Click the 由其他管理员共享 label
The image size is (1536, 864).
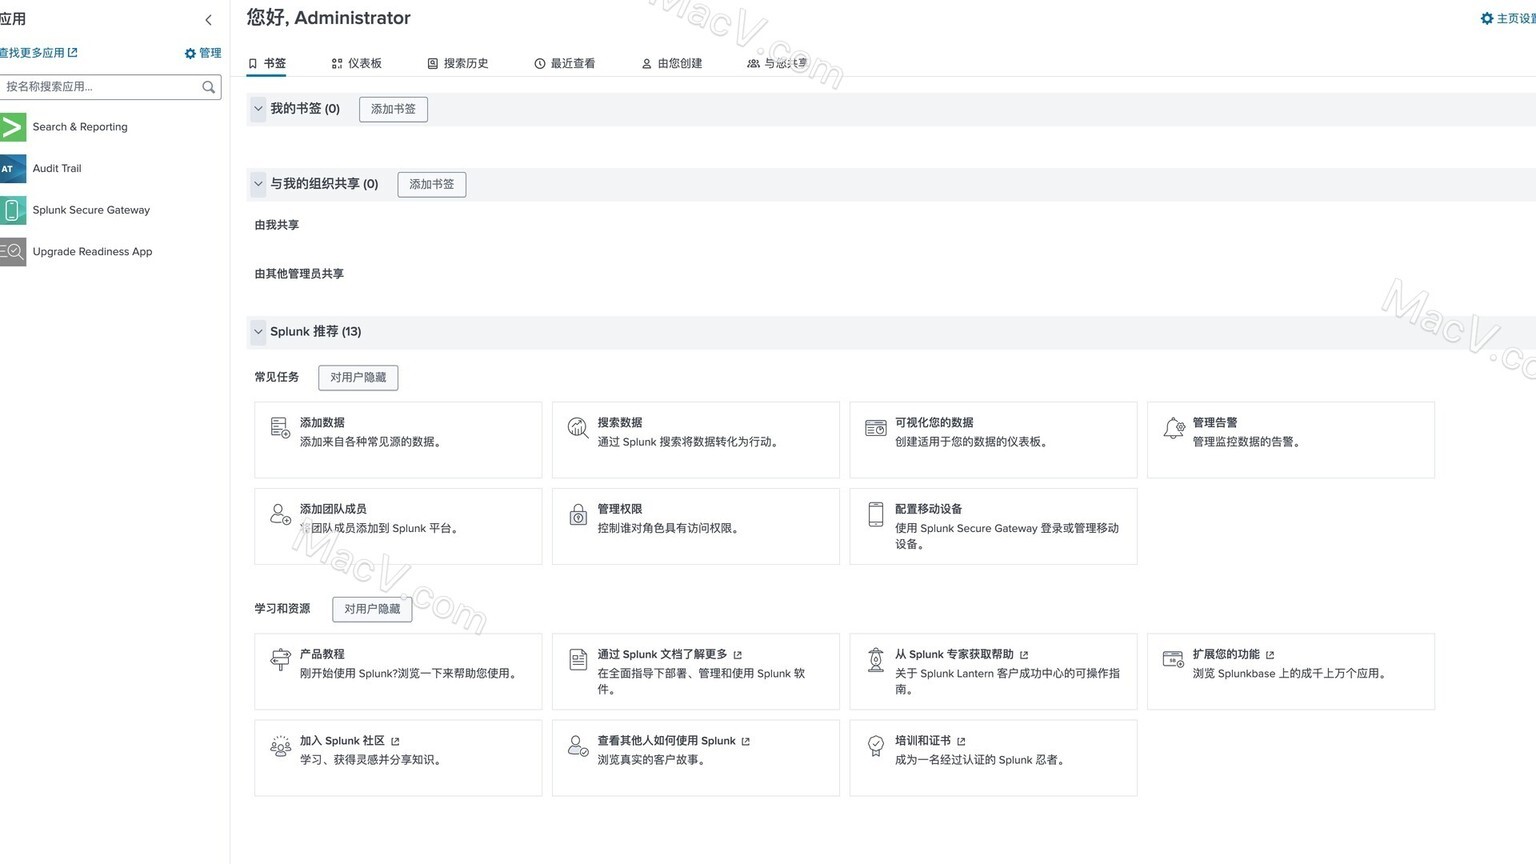(299, 274)
